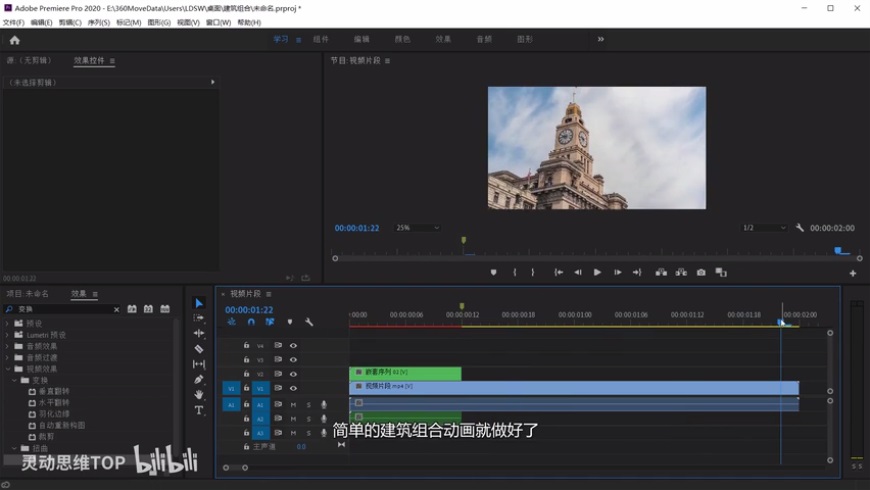Open the playback resolution 1/2 dropdown
The image size is (870, 490).
click(764, 228)
